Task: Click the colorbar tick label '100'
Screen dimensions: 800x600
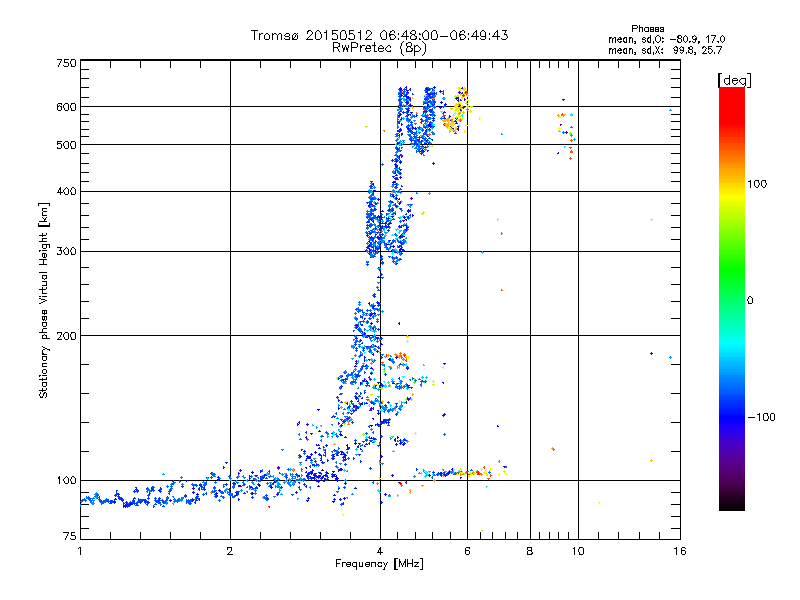Action: pyautogui.click(x=757, y=184)
